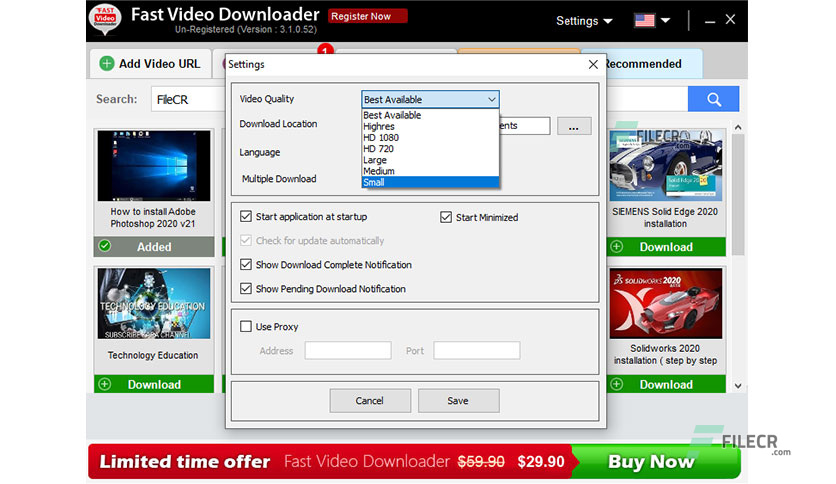Select Large video quality option
The image size is (836, 484).
pyautogui.click(x=430, y=160)
